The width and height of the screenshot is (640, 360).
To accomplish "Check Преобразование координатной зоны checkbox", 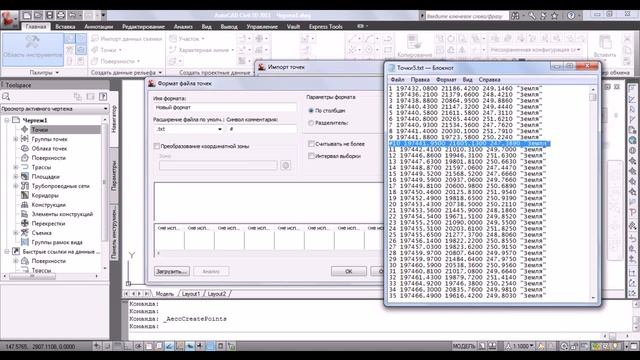I will coord(157,146).
